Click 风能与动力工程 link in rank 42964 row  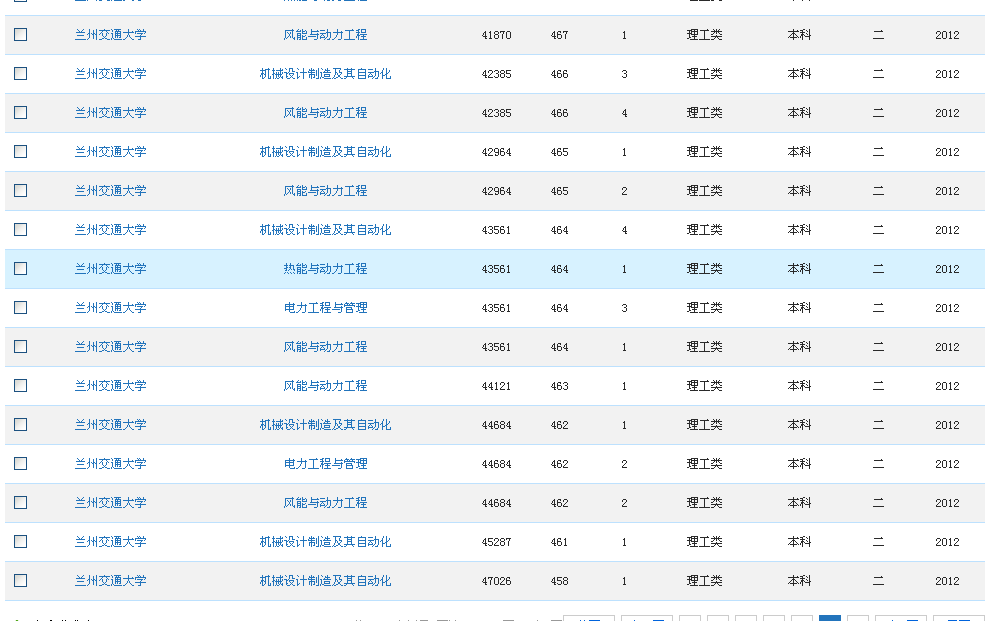tap(325, 191)
